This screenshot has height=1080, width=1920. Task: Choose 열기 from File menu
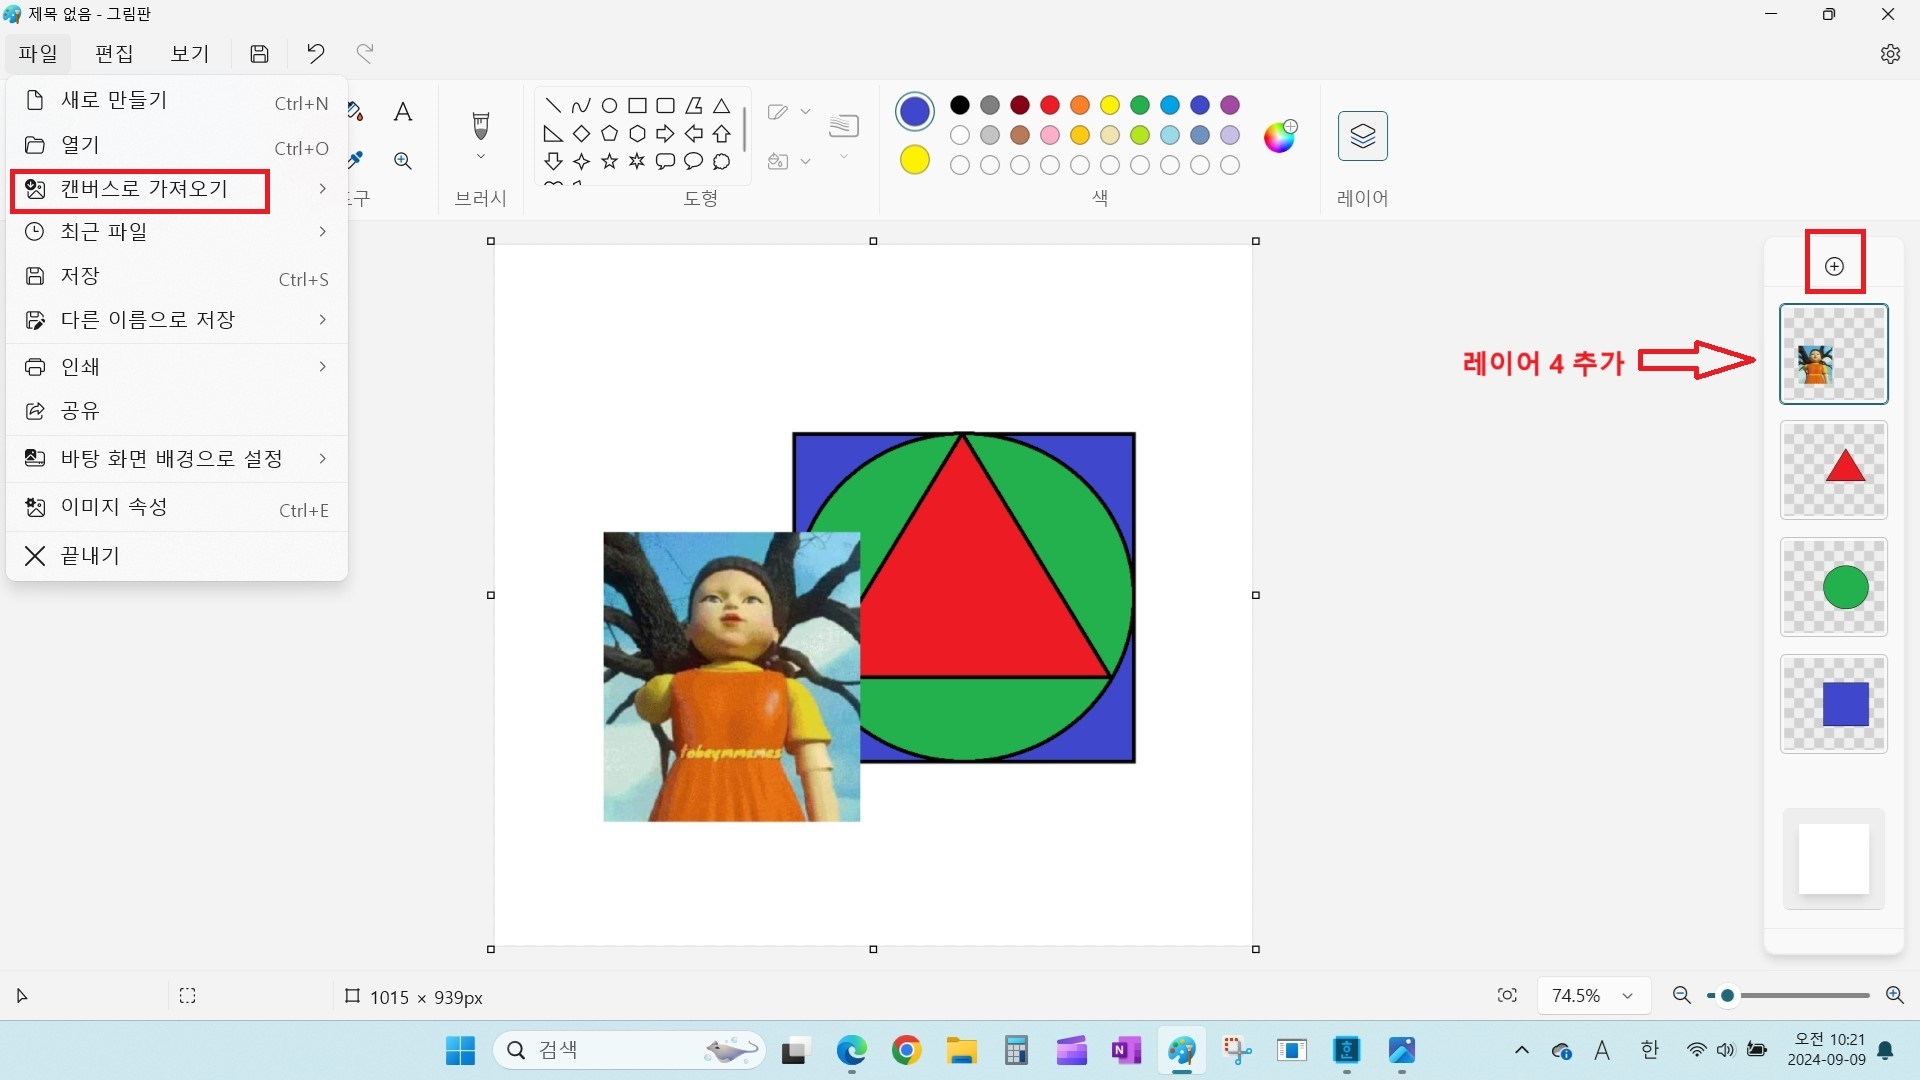177,146
